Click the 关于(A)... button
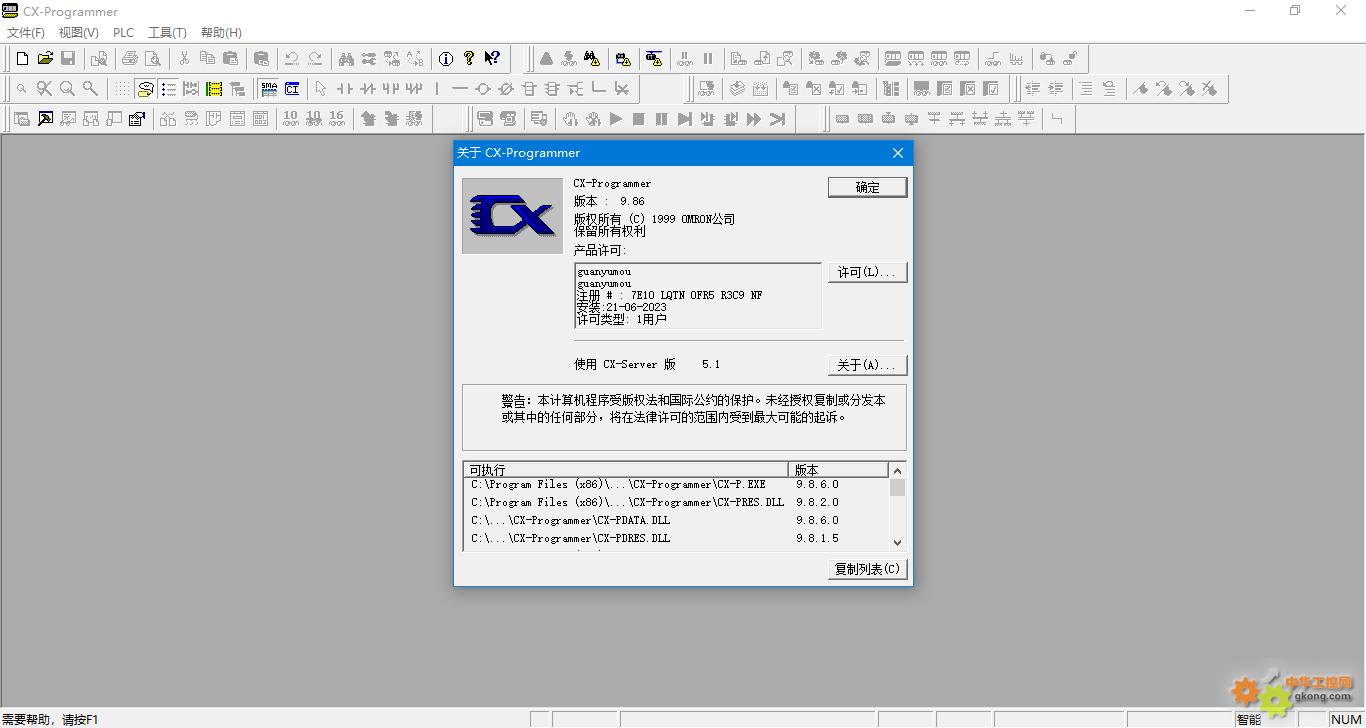The height and width of the screenshot is (728, 1366). pos(867,365)
